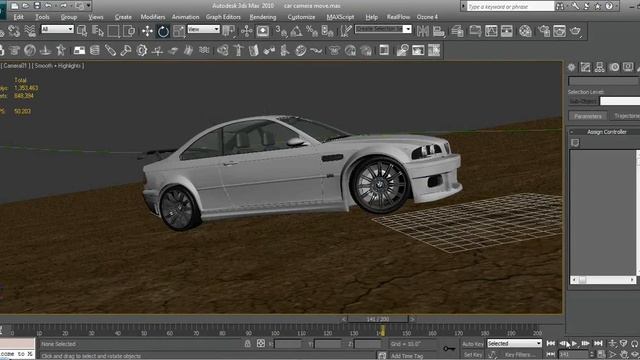
Task: Toggle Keyboard Shortcut Override icon
Action: click(262, 31)
